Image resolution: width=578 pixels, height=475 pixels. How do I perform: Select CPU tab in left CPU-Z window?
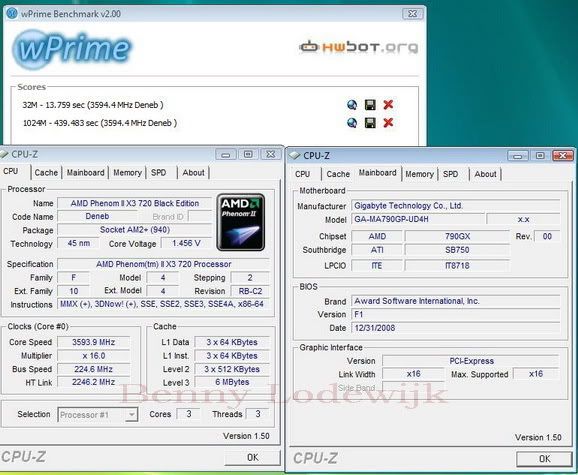[11, 171]
